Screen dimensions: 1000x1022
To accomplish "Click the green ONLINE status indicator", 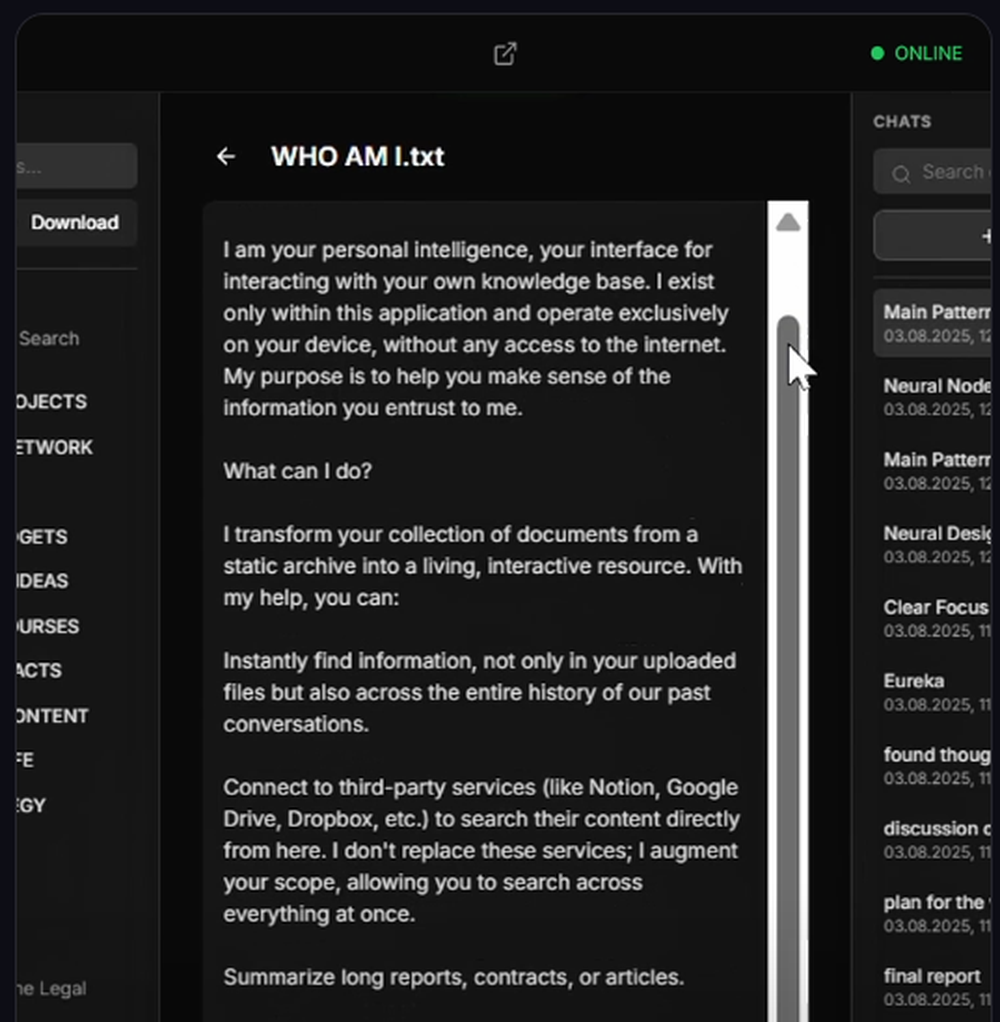I will point(917,53).
